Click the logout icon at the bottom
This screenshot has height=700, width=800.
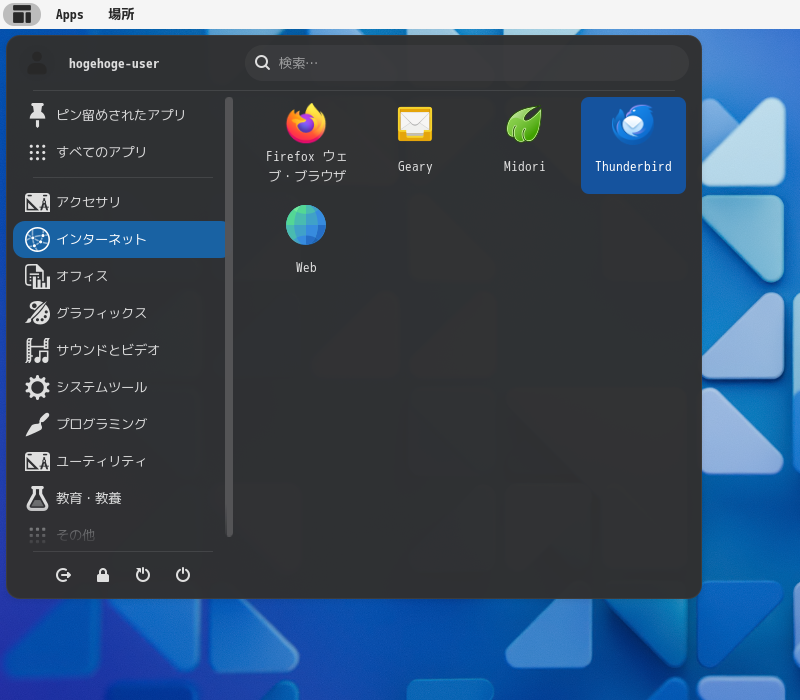(63, 575)
